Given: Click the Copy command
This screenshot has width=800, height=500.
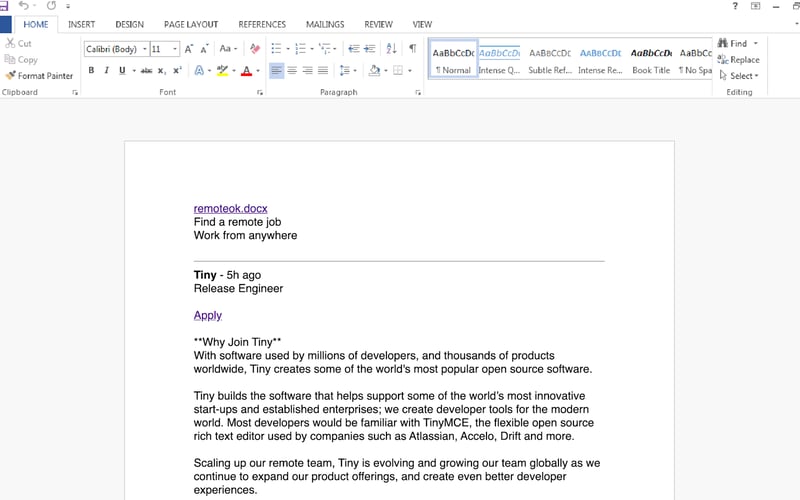Looking at the screenshot, I should coord(21,60).
